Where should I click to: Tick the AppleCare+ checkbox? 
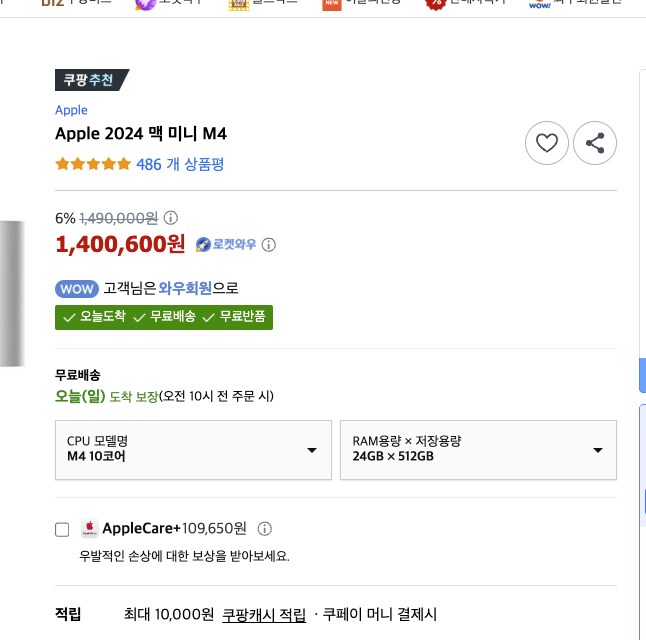[x=62, y=529]
